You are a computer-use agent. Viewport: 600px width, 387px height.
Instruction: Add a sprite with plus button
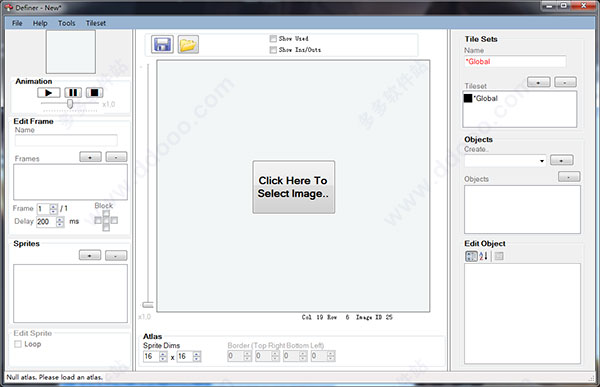click(x=90, y=255)
